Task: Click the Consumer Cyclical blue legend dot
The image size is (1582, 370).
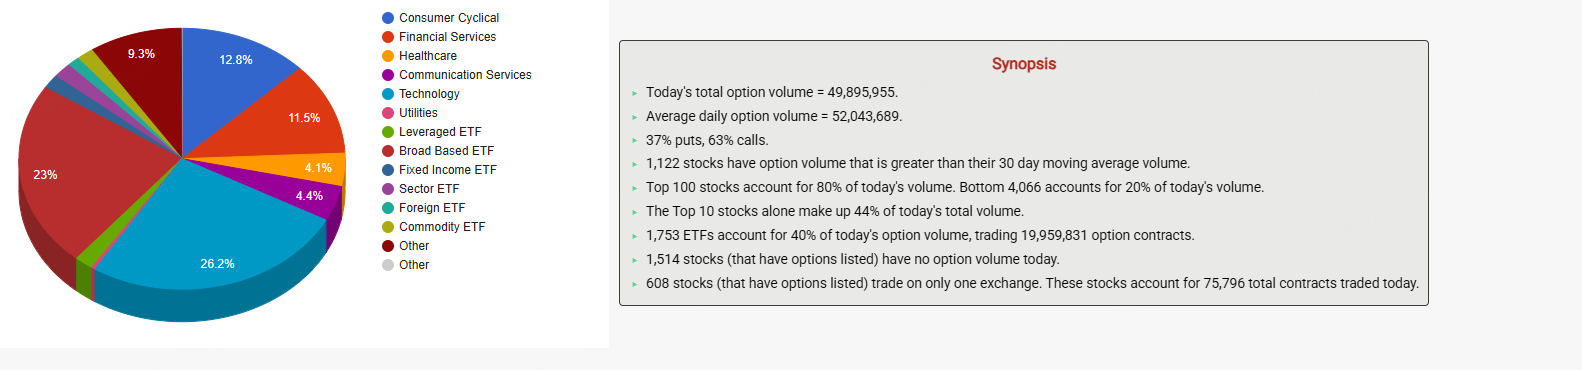Action: coord(388,18)
